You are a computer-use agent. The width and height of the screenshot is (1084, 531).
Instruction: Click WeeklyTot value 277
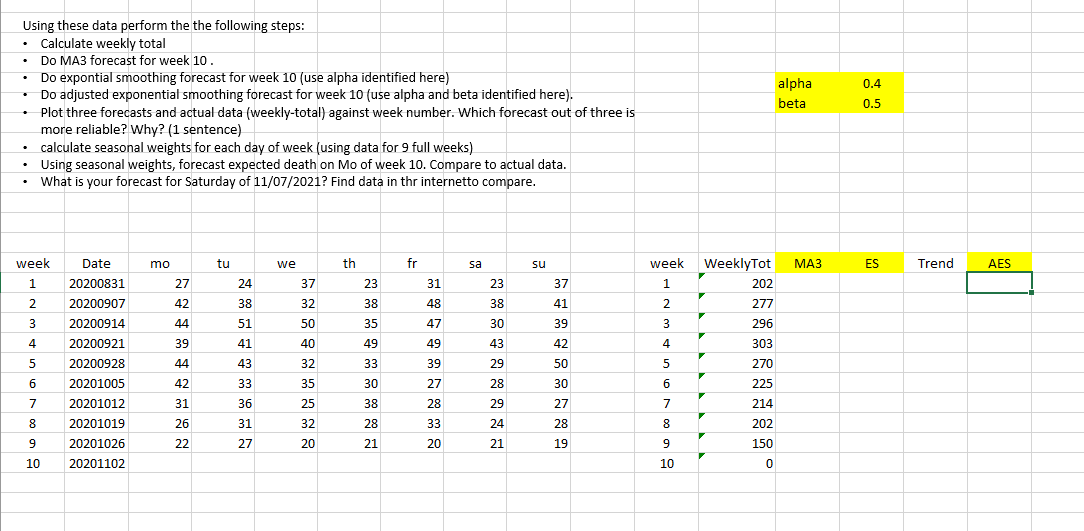[x=736, y=303]
